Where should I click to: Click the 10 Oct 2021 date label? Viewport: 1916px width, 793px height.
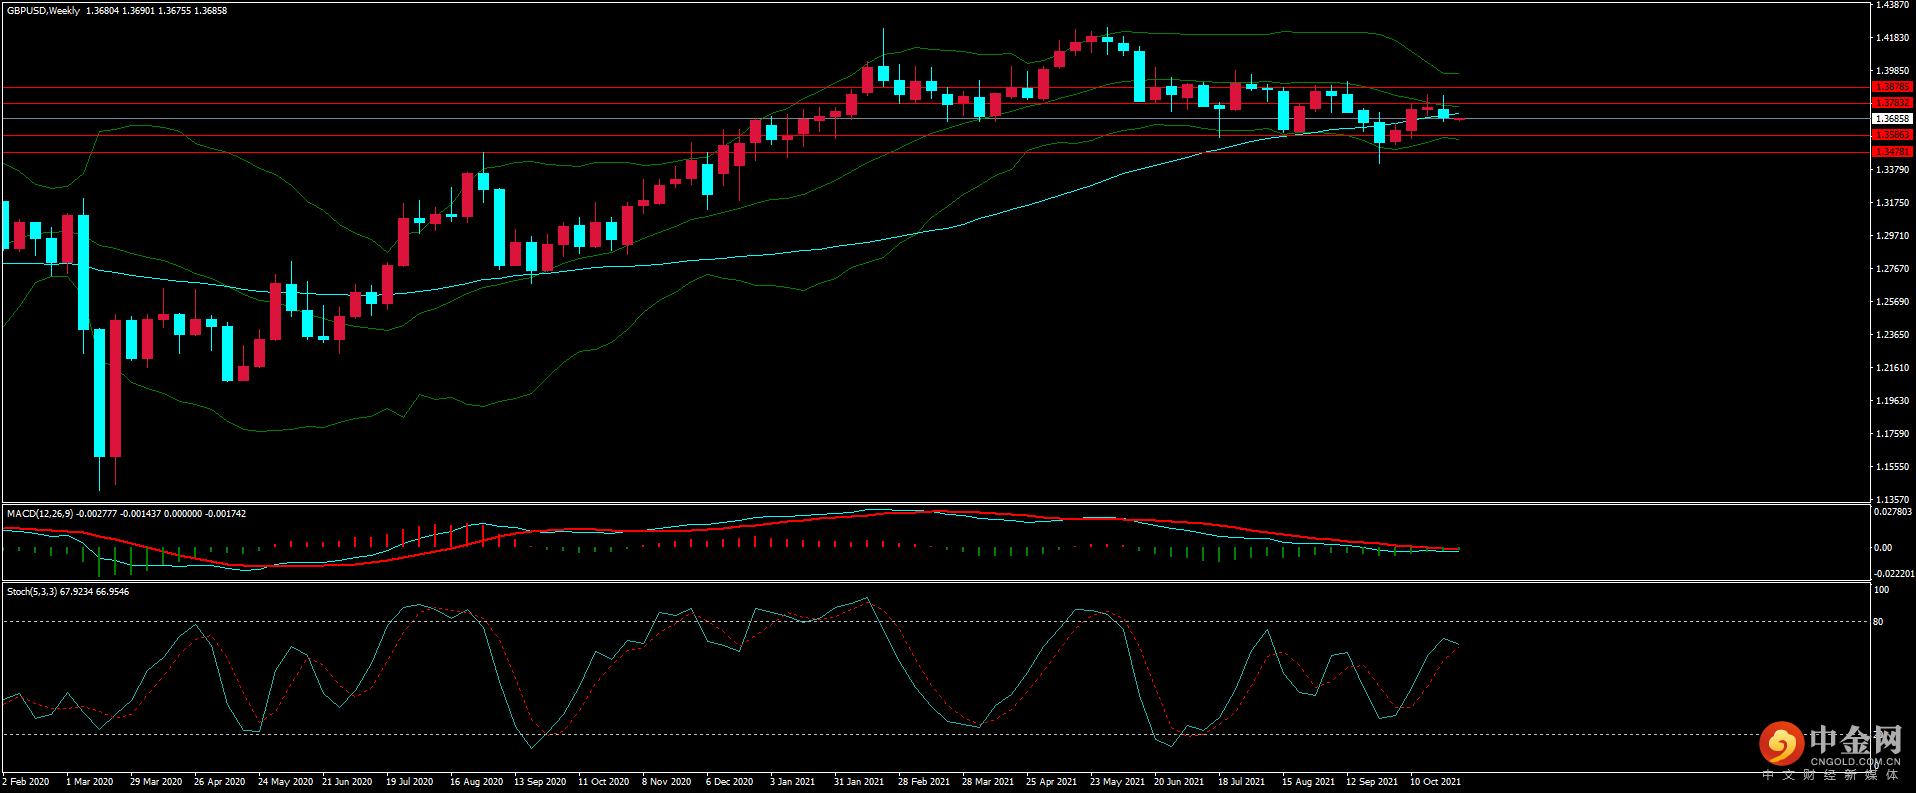[x=1436, y=782]
